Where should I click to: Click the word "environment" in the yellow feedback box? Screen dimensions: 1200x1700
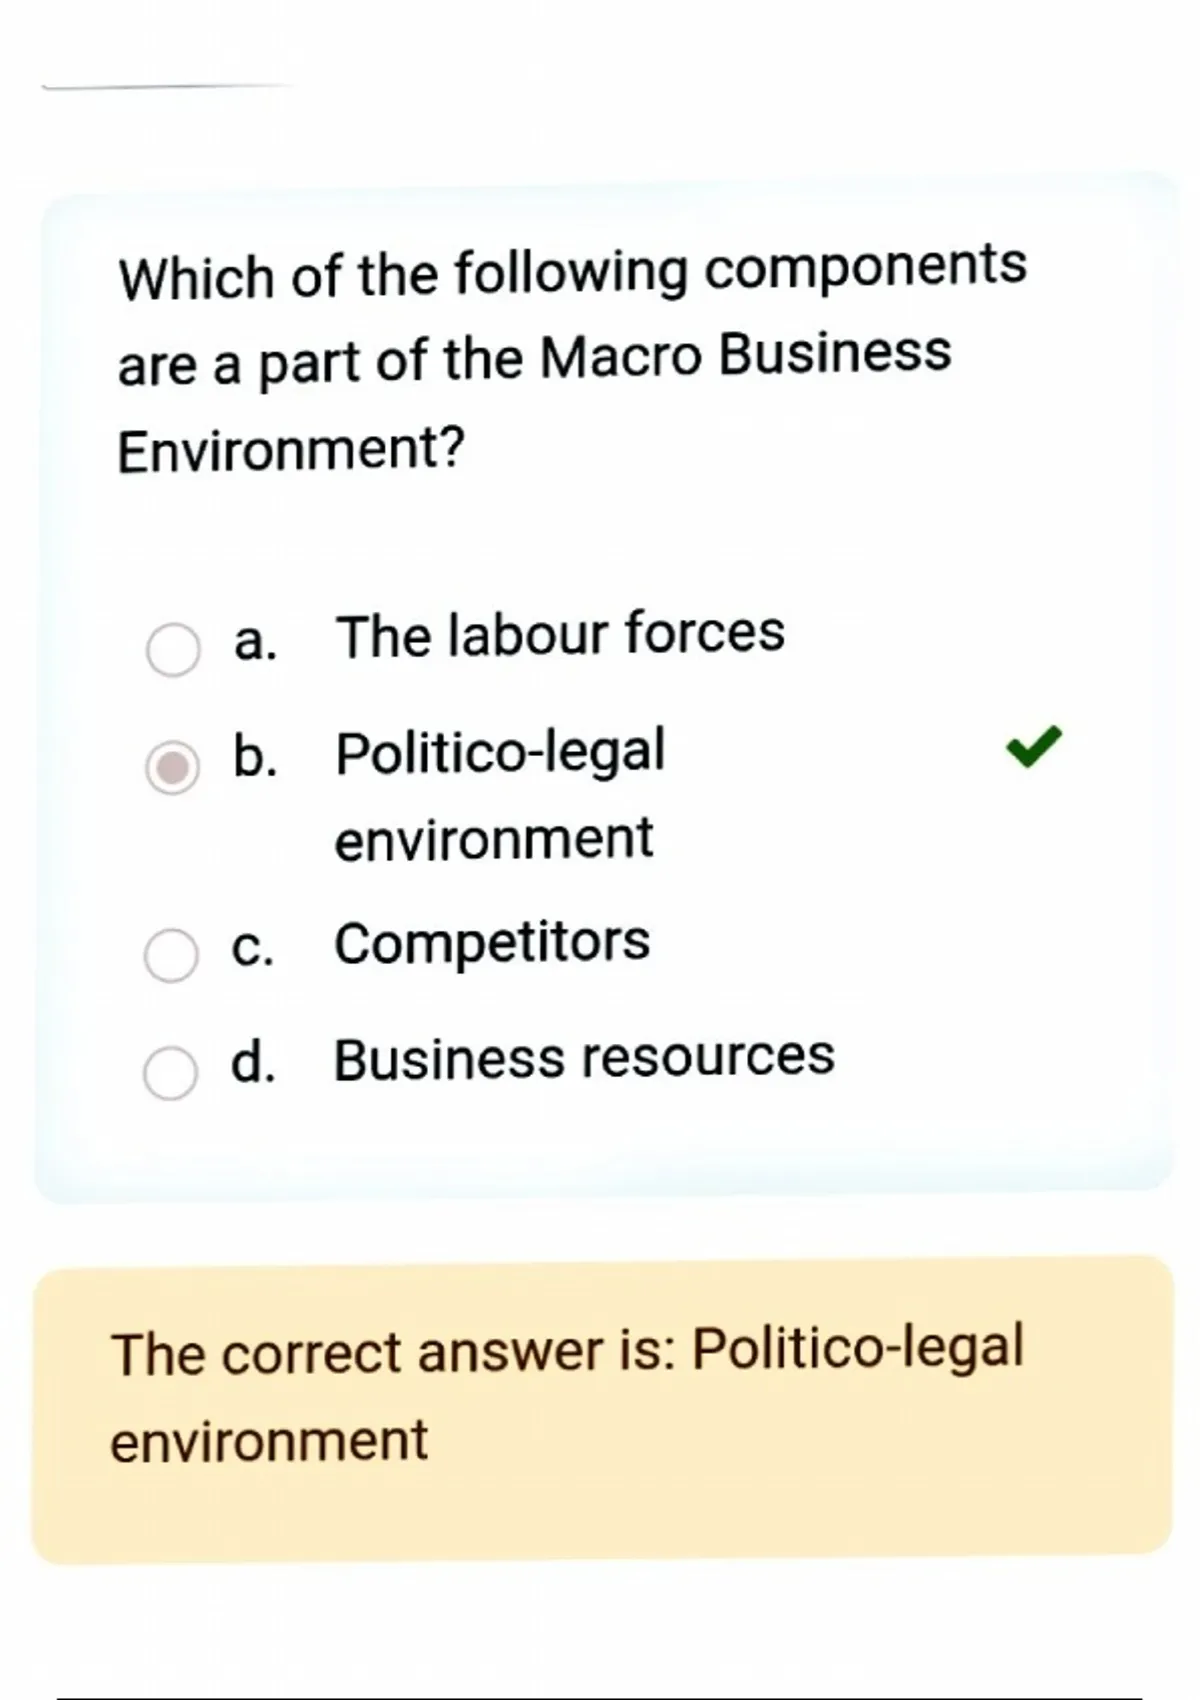pyautogui.click(x=269, y=1441)
